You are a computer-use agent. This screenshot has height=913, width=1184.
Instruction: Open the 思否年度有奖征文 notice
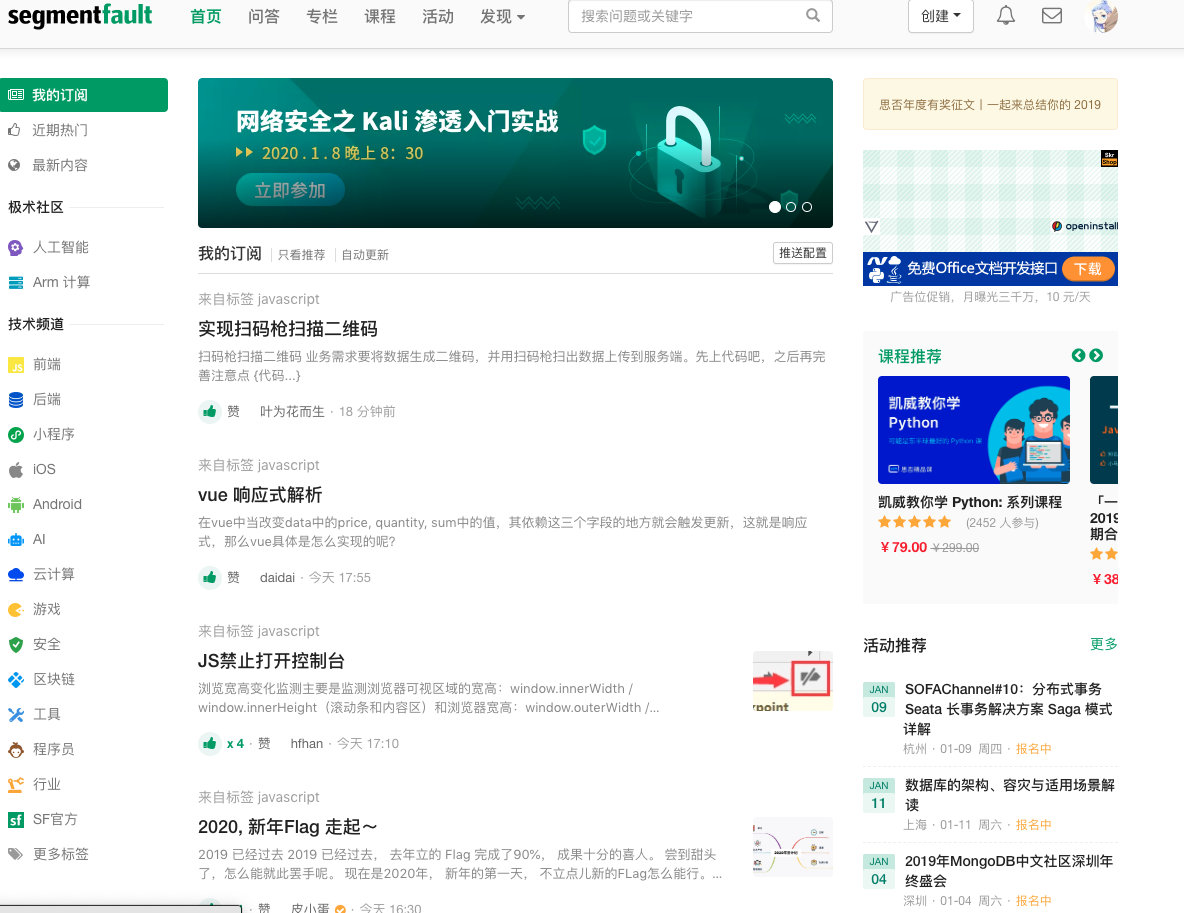pyautogui.click(x=990, y=105)
